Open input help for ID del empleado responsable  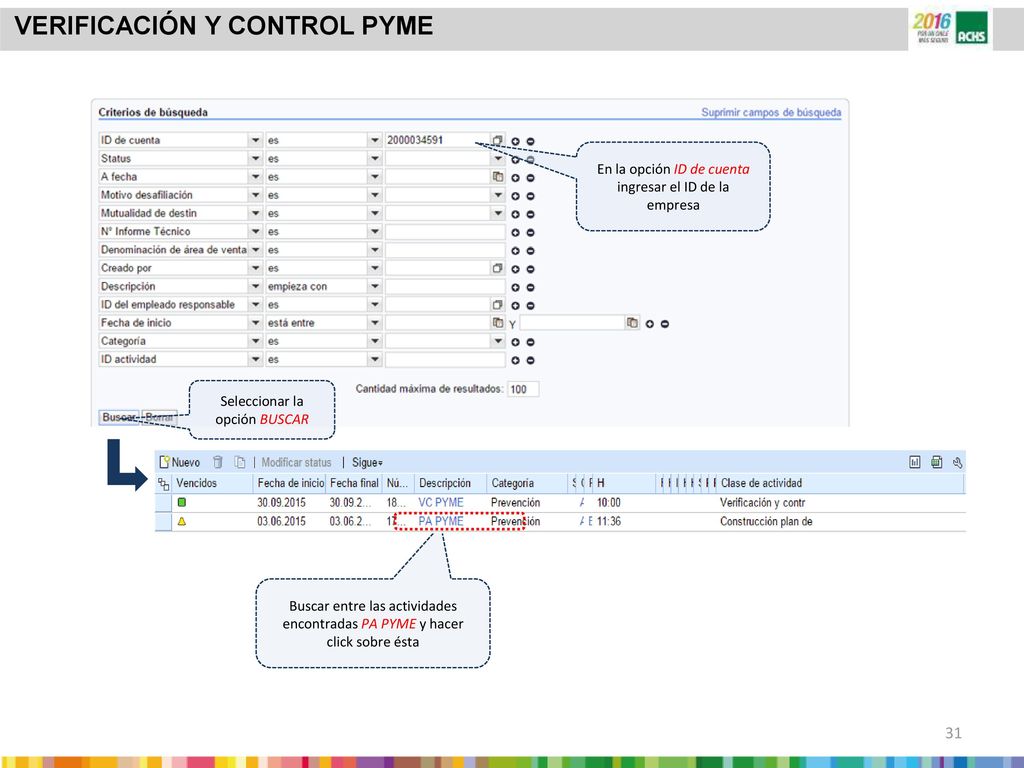pyautogui.click(x=498, y=305)
